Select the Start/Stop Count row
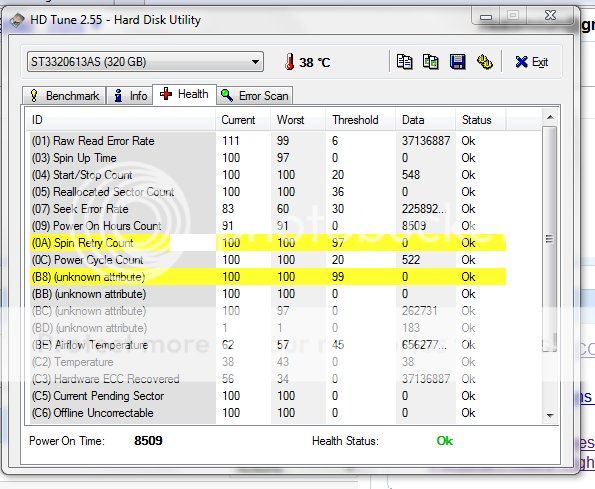 coord(268,175)
